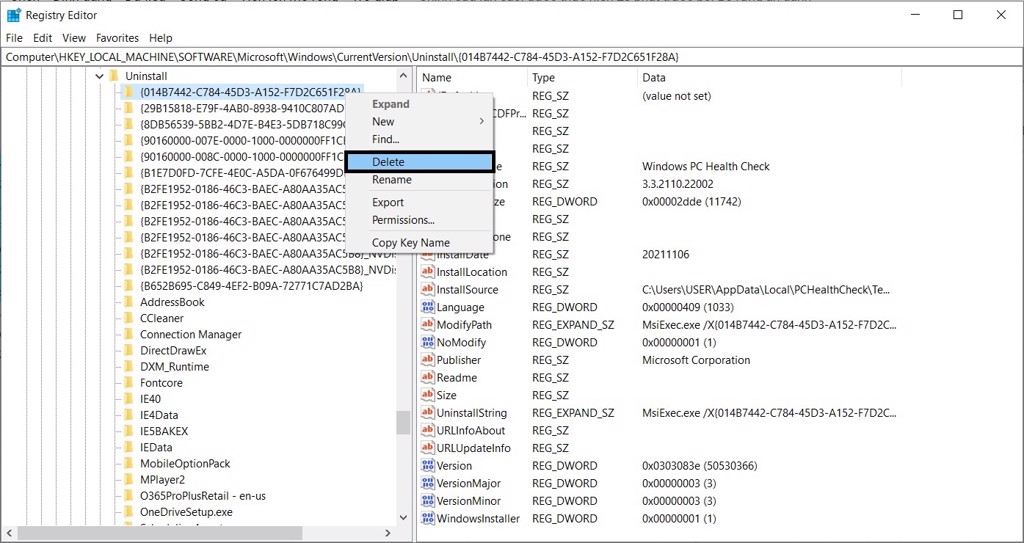Open the View menu
This screenshot has height=543, width=1024.
point(74,38)
